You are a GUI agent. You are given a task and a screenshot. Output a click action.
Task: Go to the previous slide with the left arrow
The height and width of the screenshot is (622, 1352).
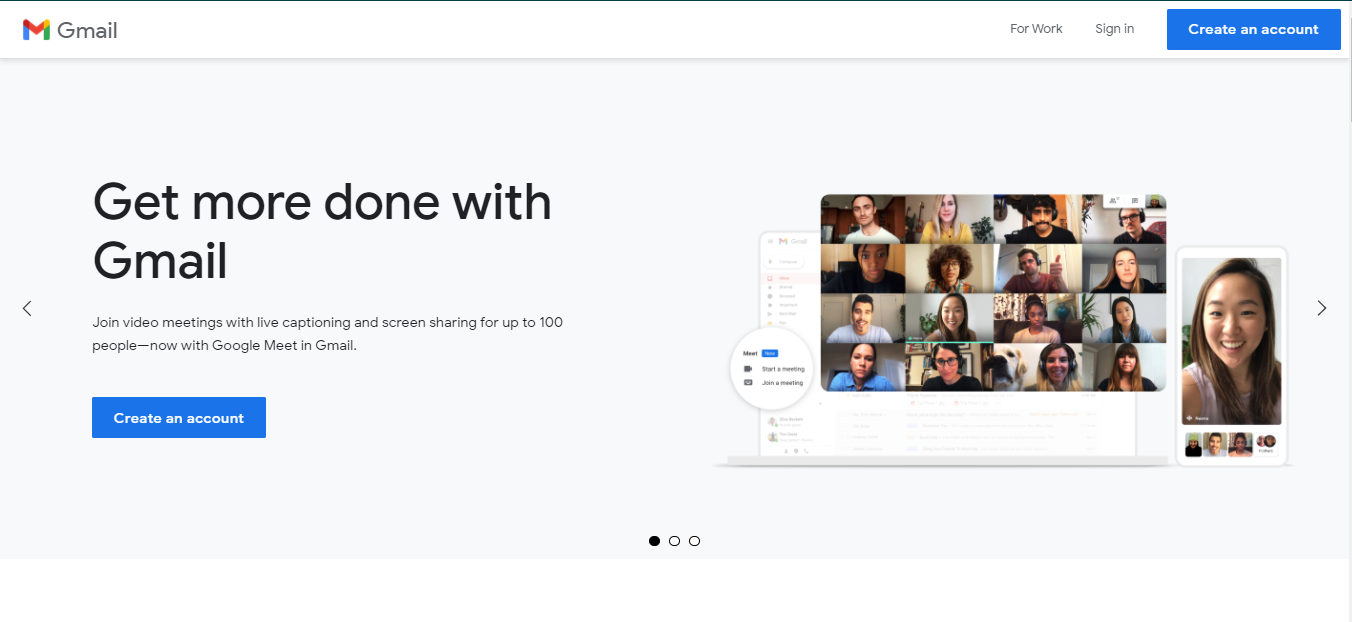click(x=27, y=308)
